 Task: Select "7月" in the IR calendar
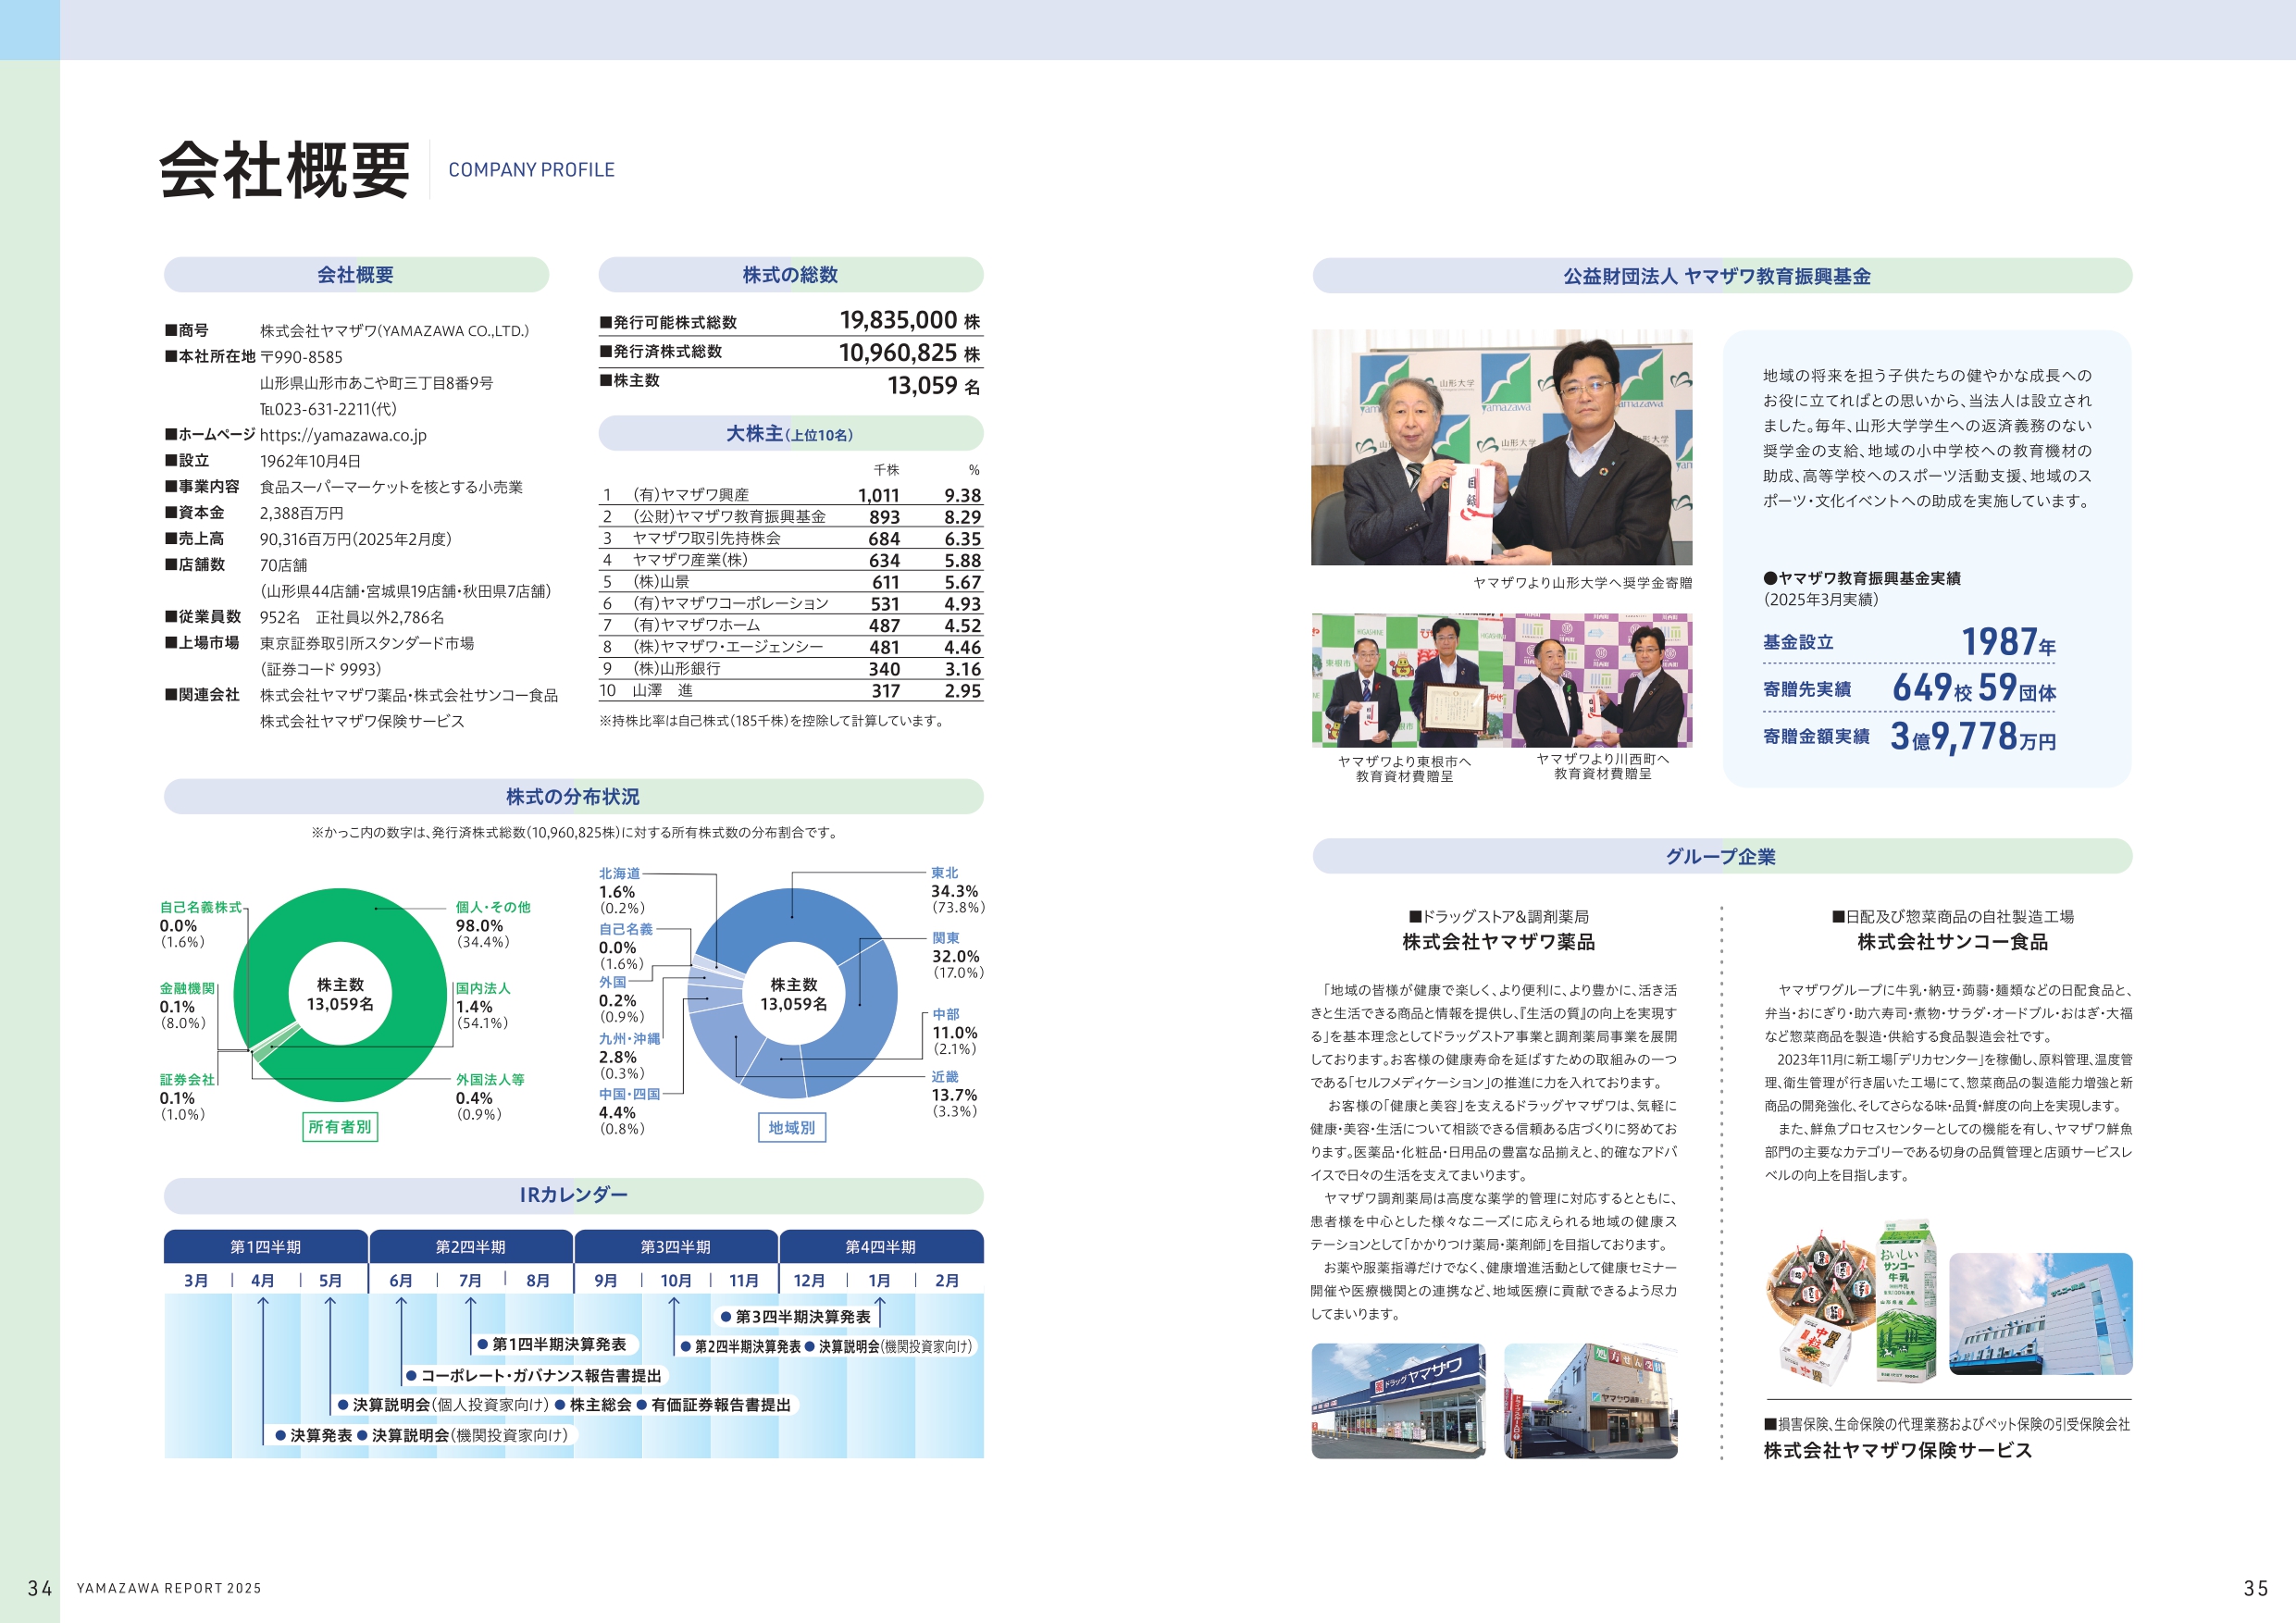pos(470,1280)
